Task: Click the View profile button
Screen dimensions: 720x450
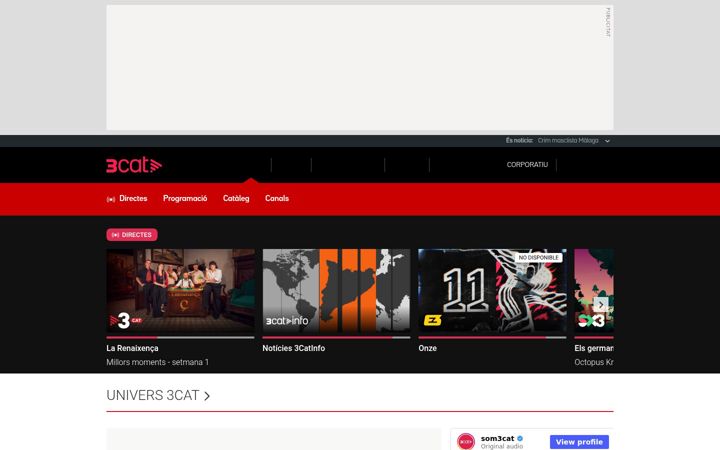Action: [x=579, y=442]
